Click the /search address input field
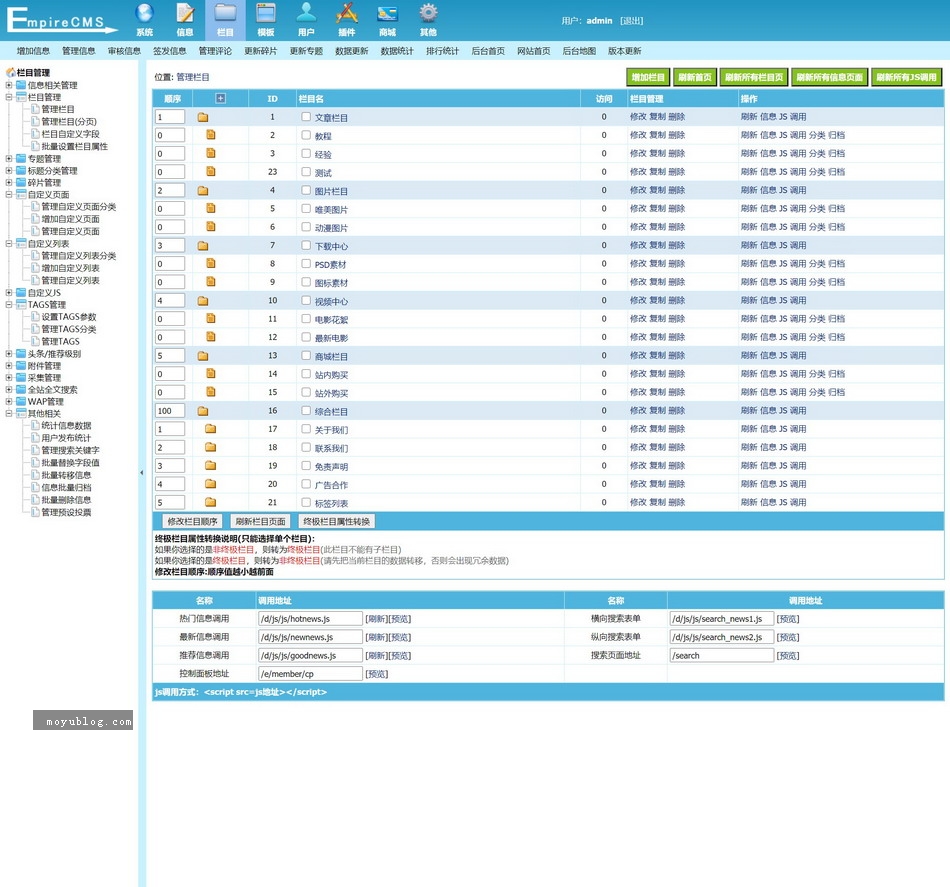This screenshot has width=950, height=887. (722, 655)
